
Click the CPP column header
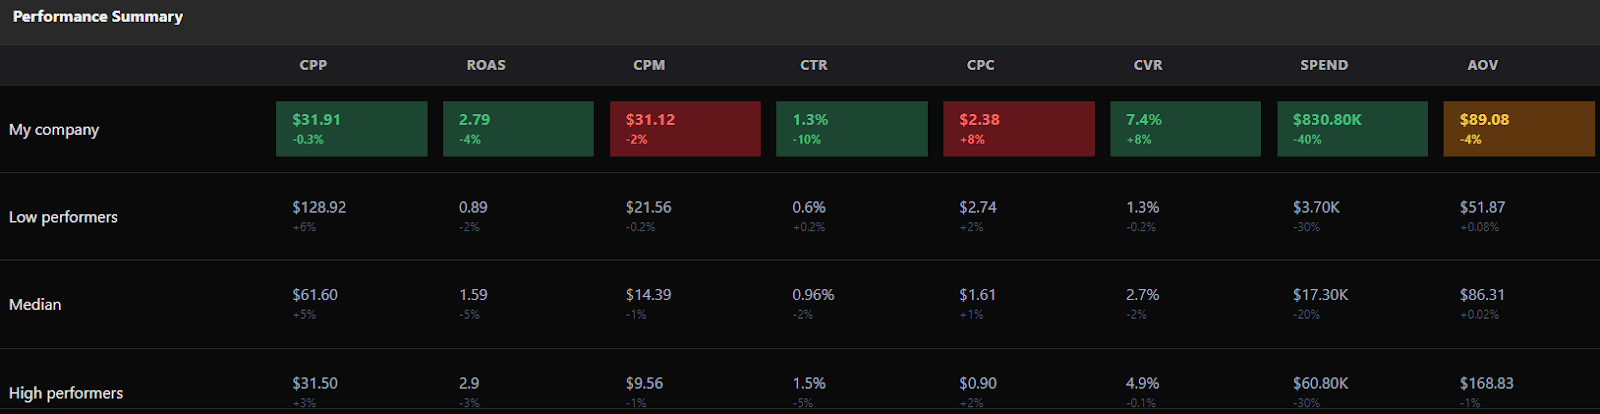point(313,65)
